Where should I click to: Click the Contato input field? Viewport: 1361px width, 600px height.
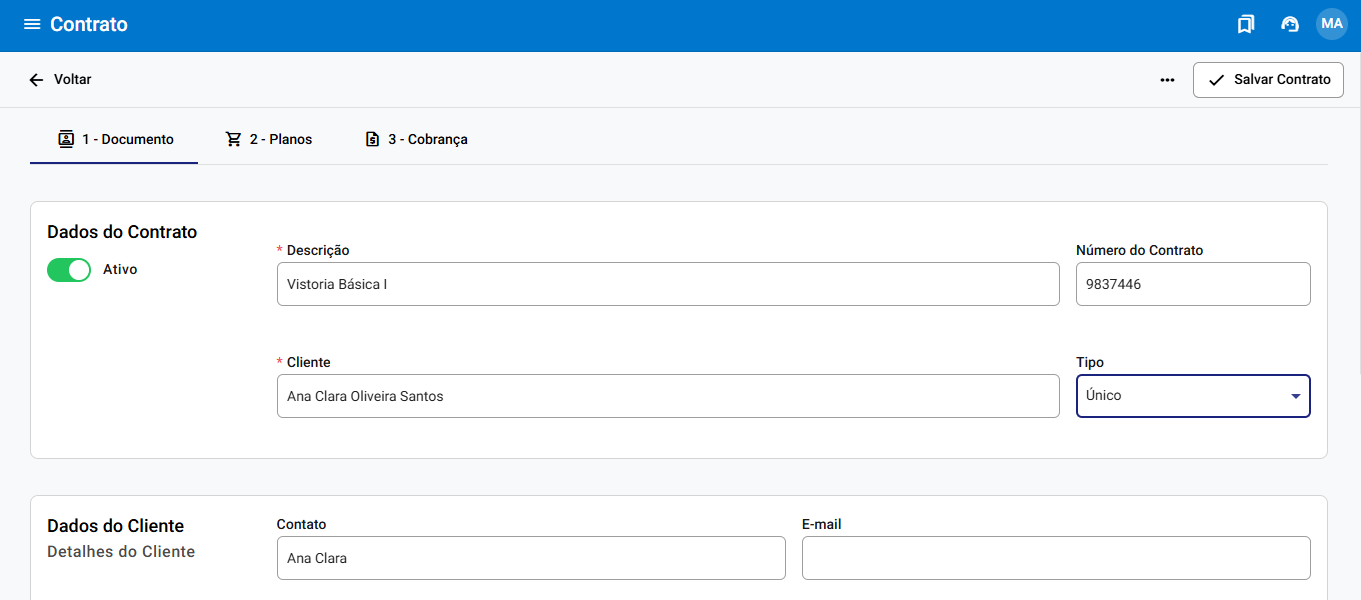click(530, 558)
